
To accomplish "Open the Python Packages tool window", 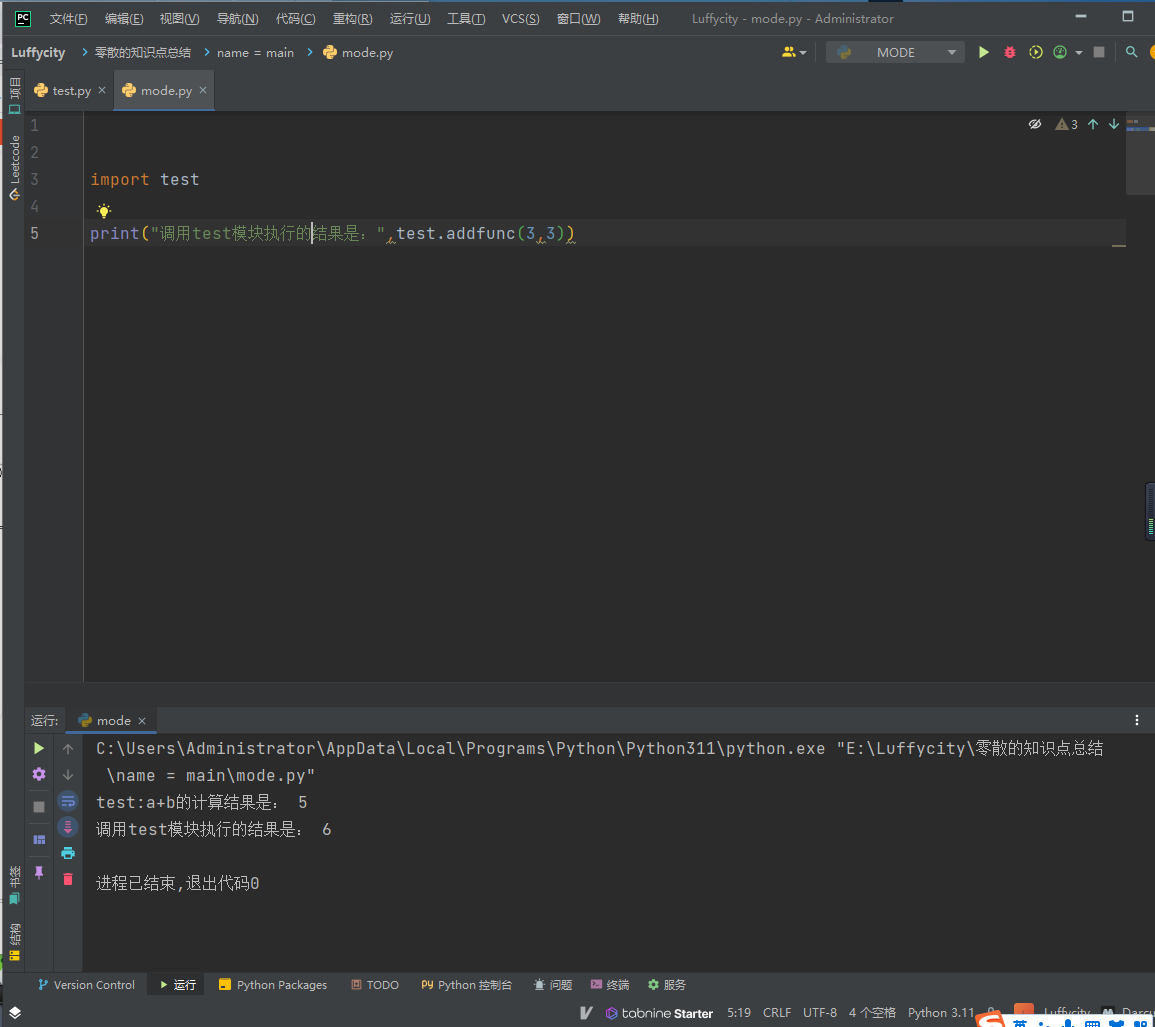I will point(273,984).
